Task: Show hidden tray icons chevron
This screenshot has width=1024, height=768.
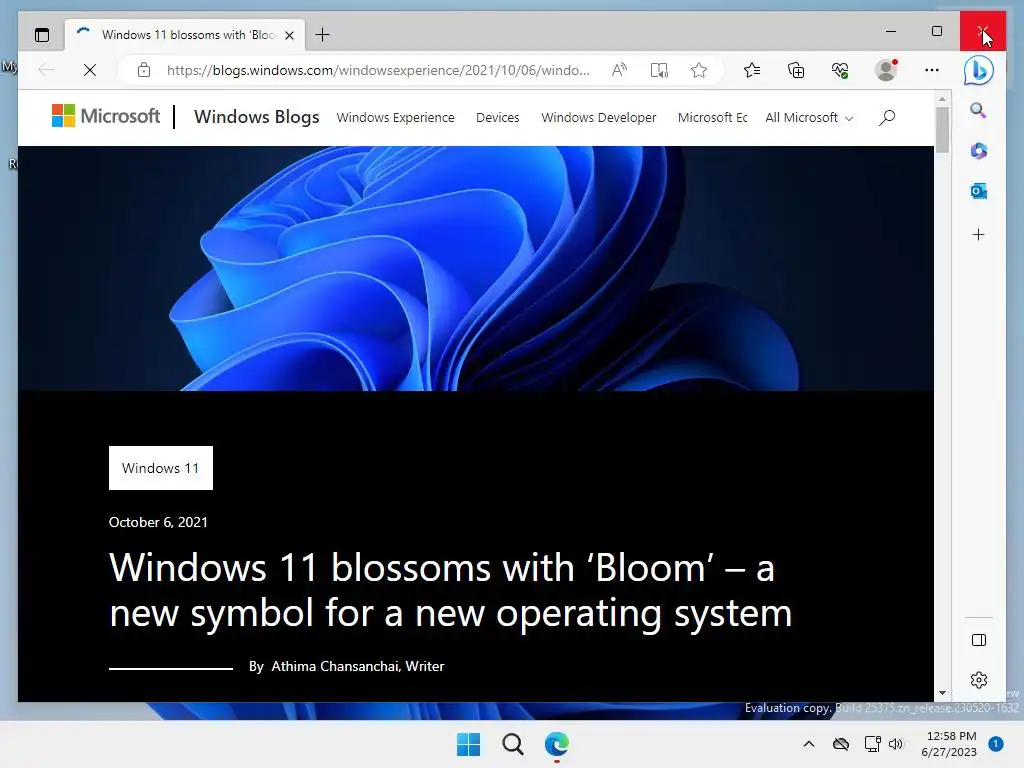Action: pyautogui.click(x=808, y=744)
